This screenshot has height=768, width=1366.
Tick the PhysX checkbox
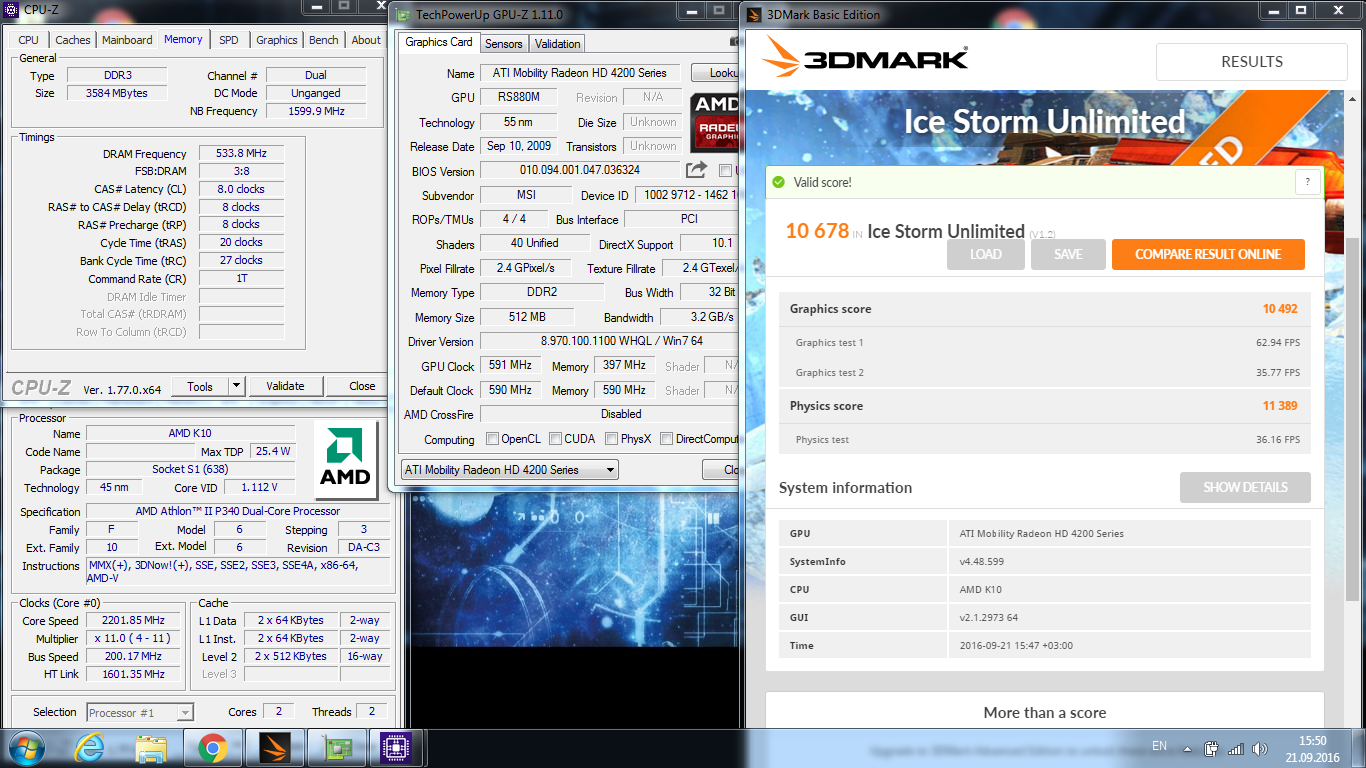point(611,439)
